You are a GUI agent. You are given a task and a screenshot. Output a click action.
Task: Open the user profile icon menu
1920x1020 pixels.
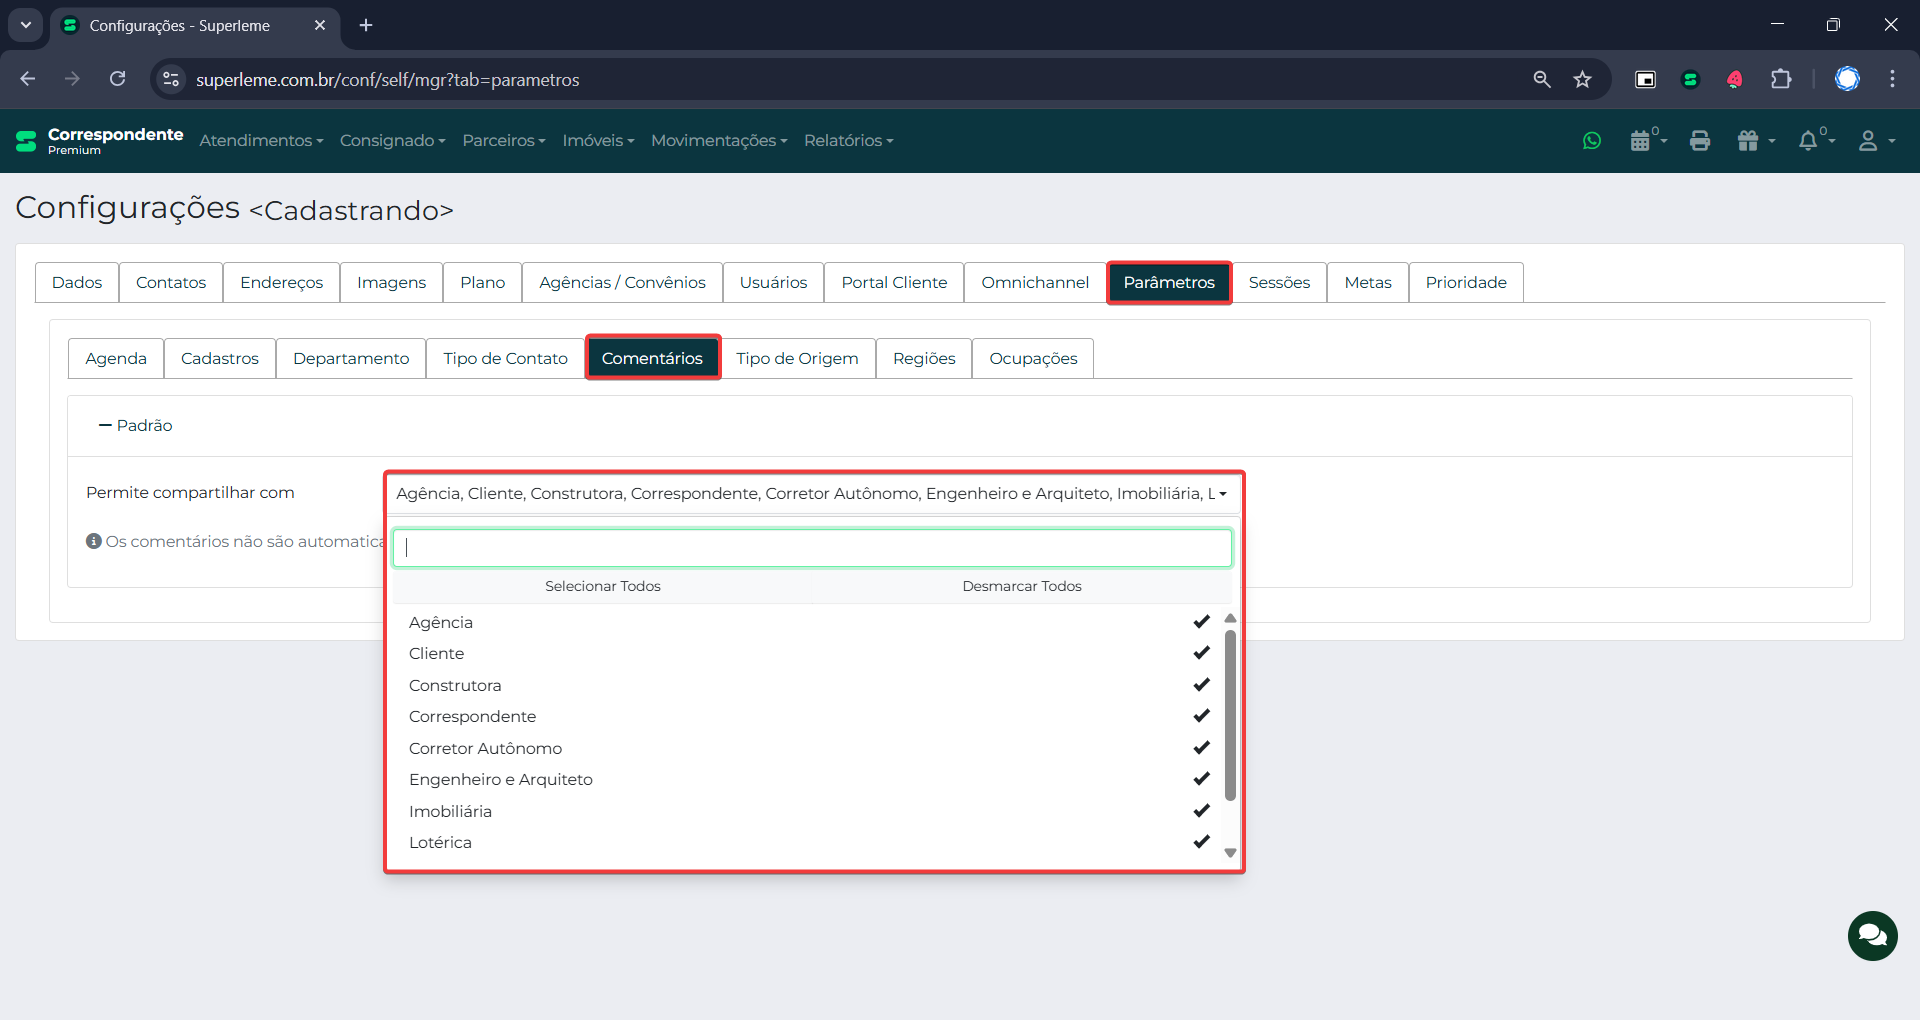pyautogui.click(x=1869, y=141)
